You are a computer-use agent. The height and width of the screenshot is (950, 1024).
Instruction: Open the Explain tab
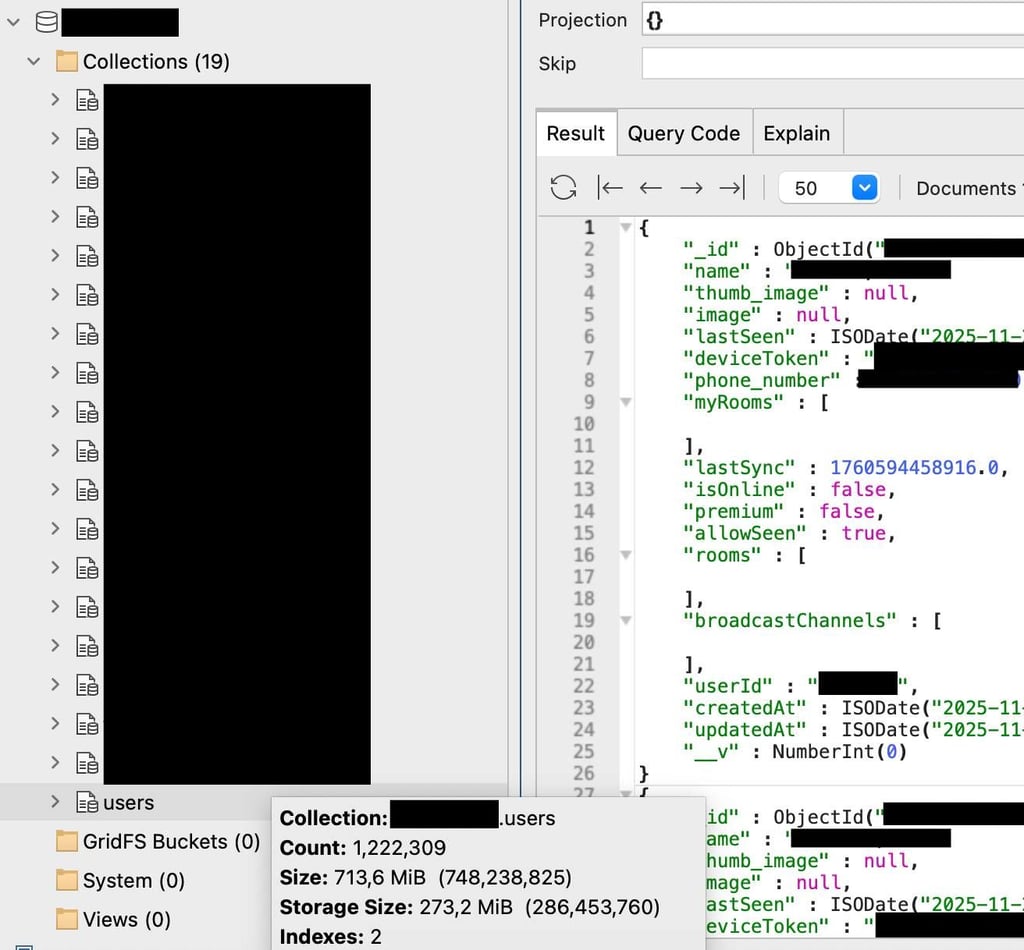click(x=797, y=133)
